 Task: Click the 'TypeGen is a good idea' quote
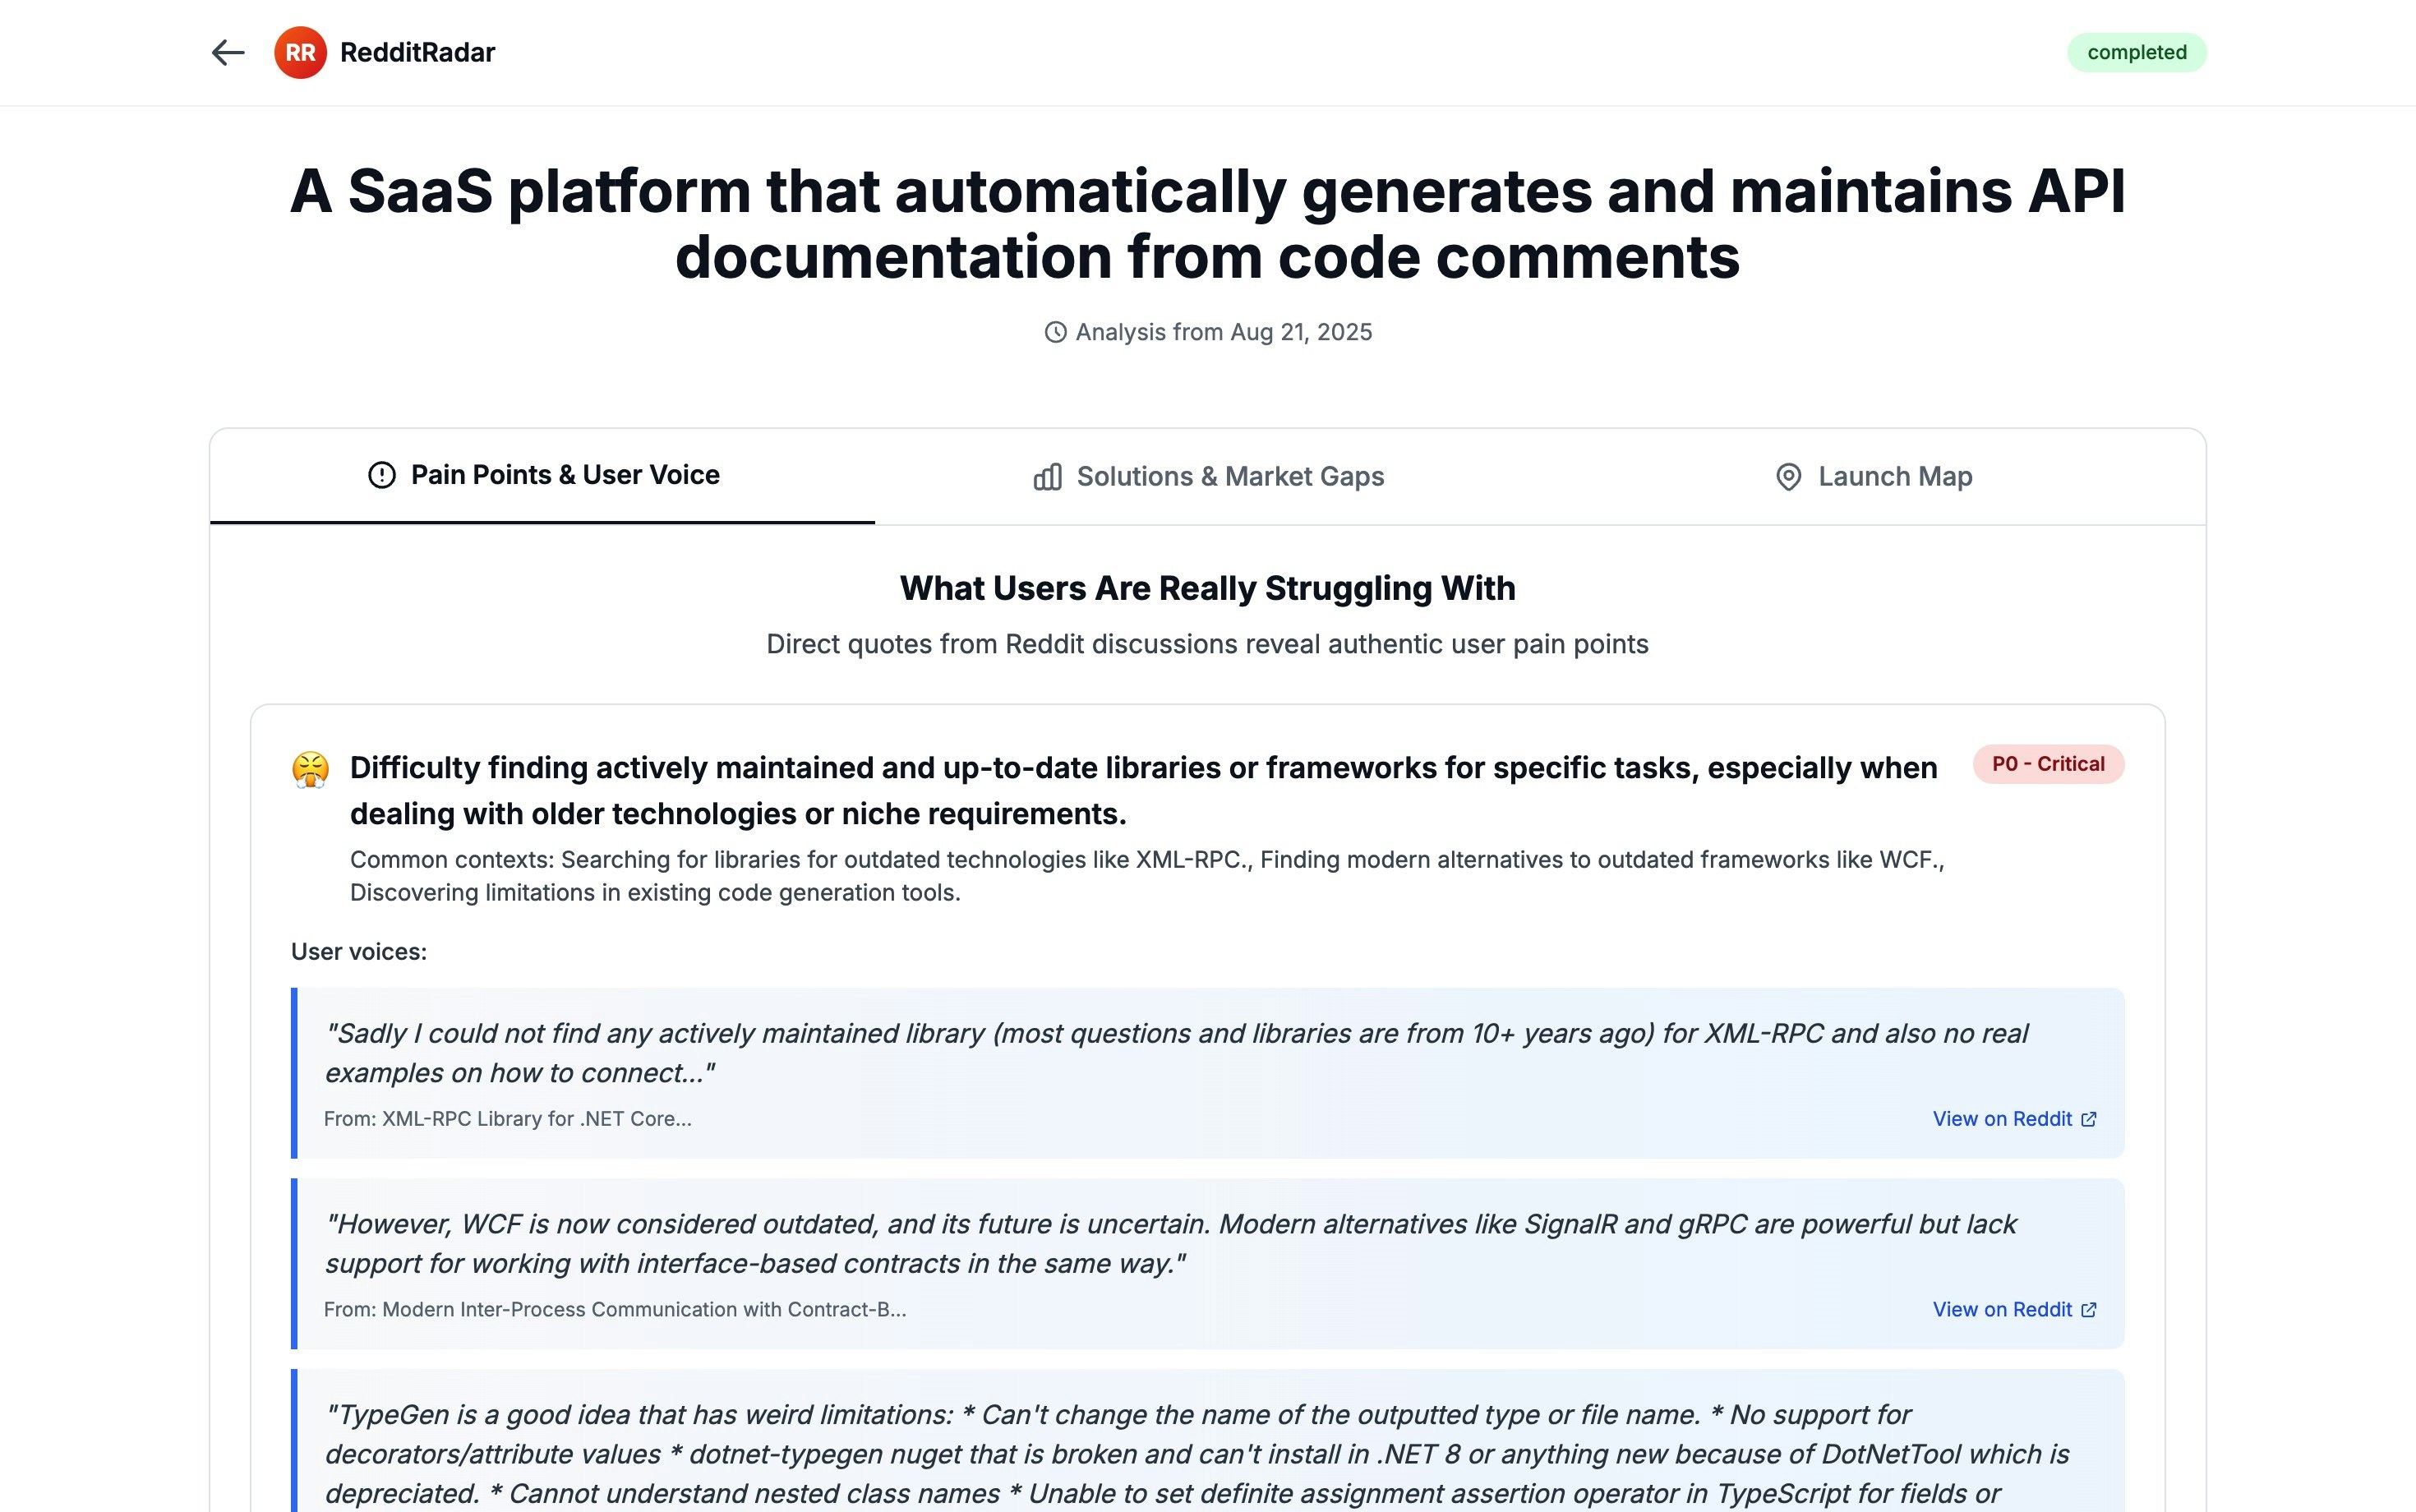pyautogui.click(x=1196, y=1454)
